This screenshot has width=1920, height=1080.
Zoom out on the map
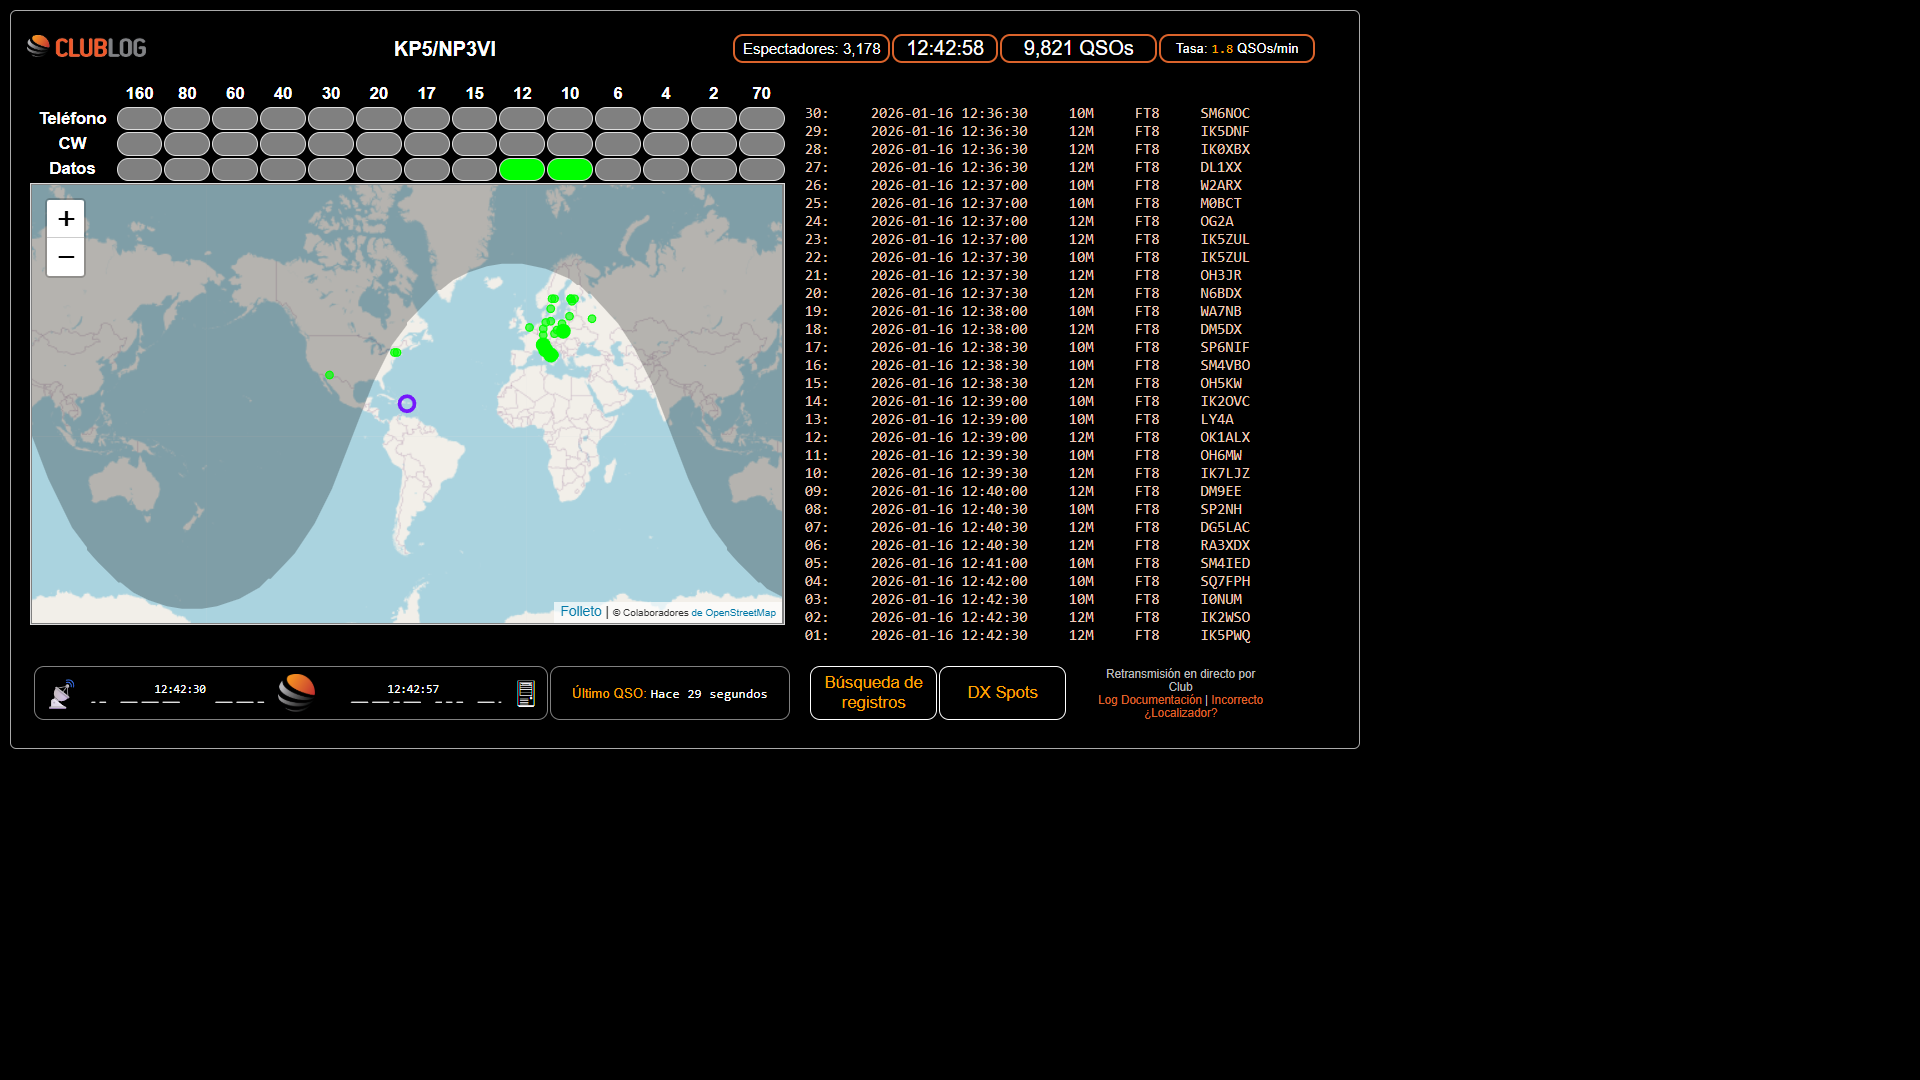pyautogui.click(x=66, y=257)
